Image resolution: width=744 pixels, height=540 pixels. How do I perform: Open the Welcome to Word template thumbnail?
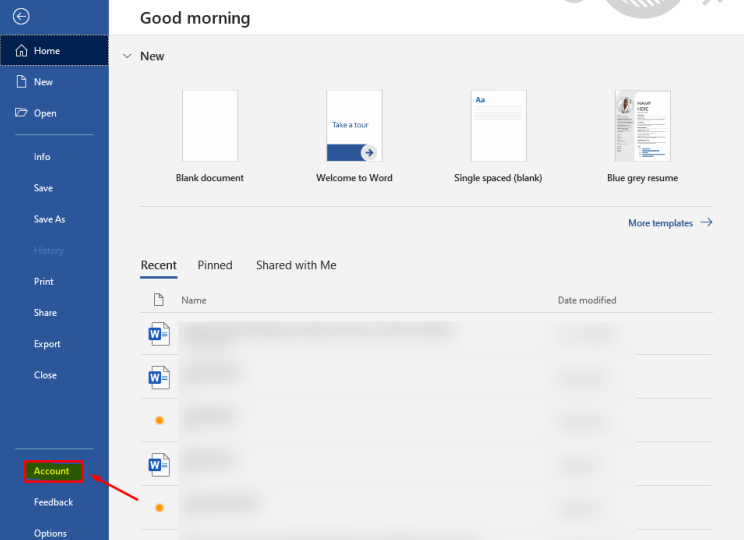click(354, 126)
